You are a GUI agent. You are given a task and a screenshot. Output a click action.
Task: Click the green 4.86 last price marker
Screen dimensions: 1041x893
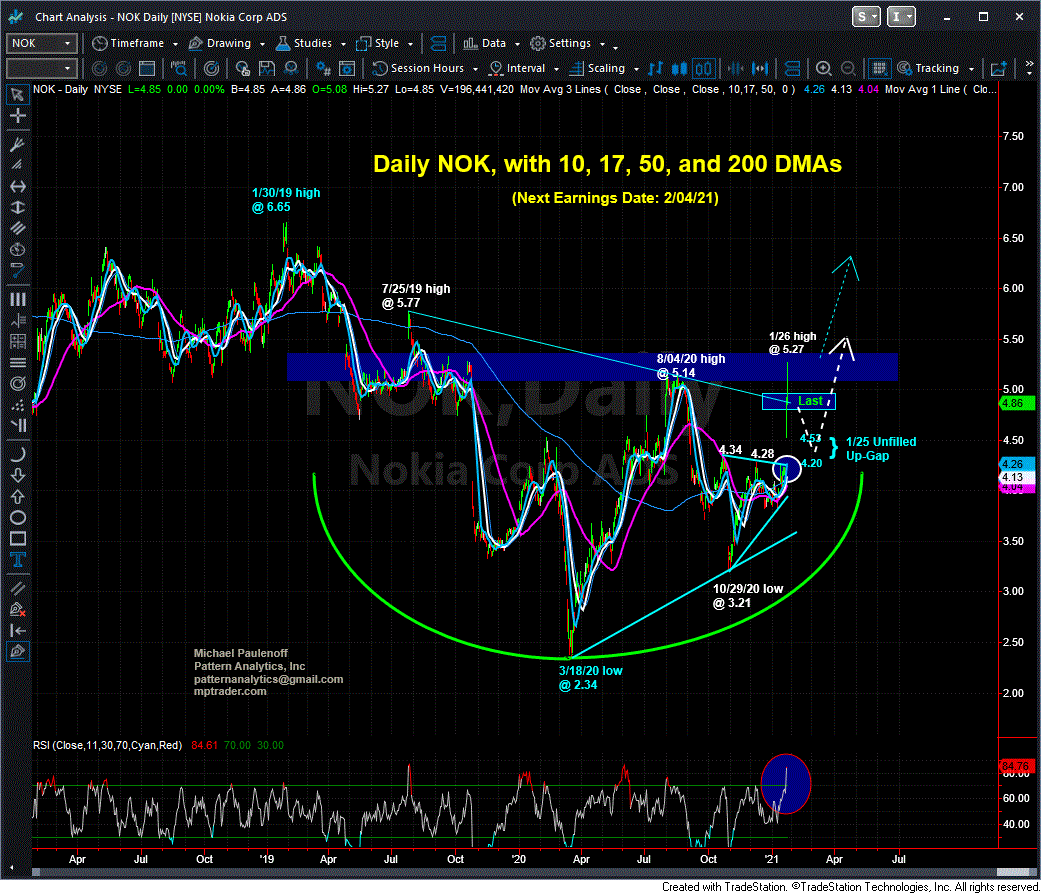click(1016, 403)
